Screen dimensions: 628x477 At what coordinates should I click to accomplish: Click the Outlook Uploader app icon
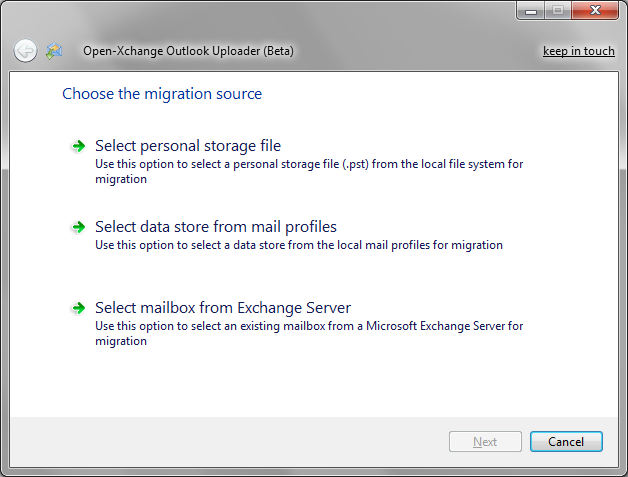click(x=54, y=51)
